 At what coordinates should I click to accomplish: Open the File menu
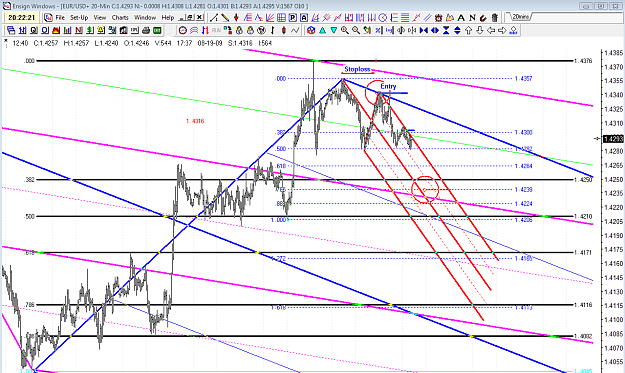[x=60, y=18]
